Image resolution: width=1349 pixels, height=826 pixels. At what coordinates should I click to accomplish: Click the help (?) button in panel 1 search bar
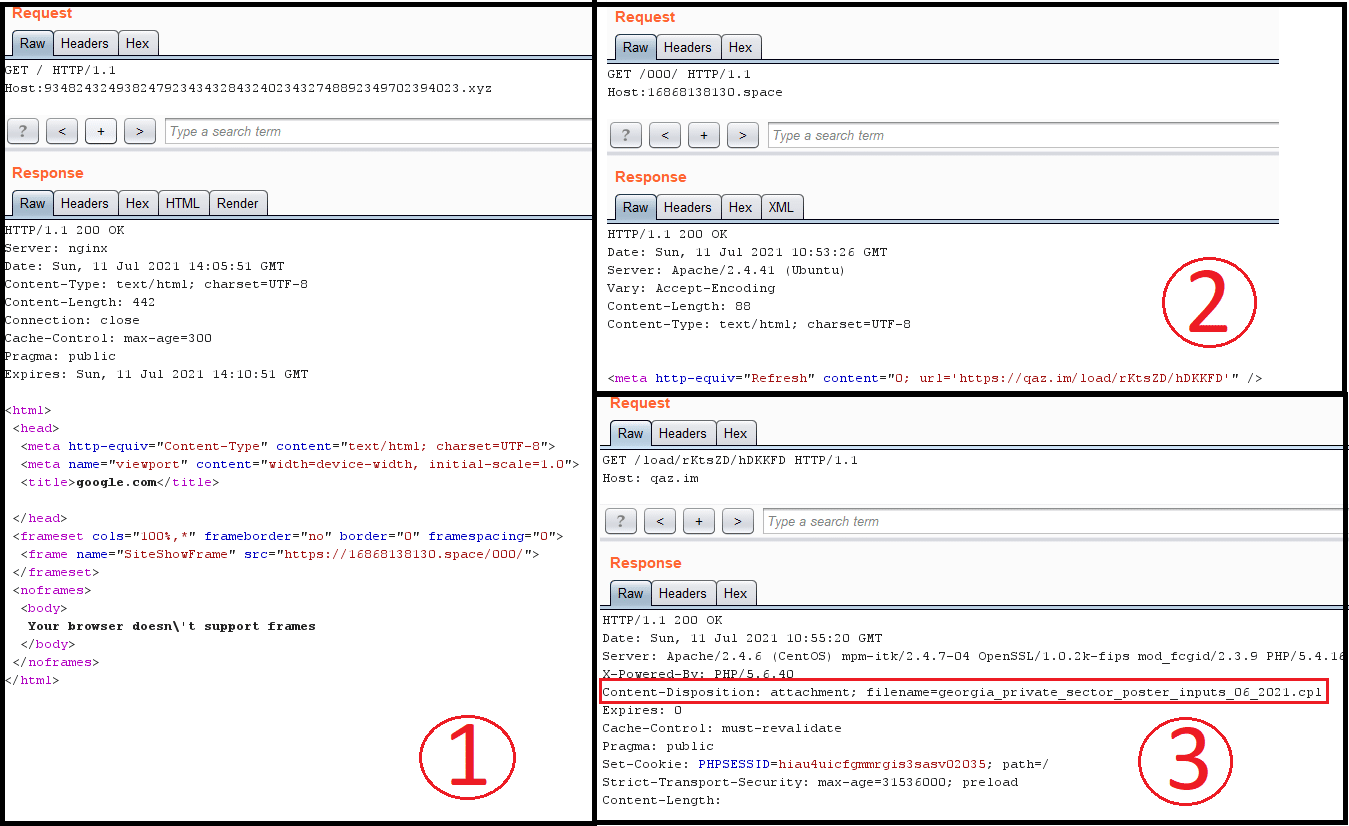(23, 131)
